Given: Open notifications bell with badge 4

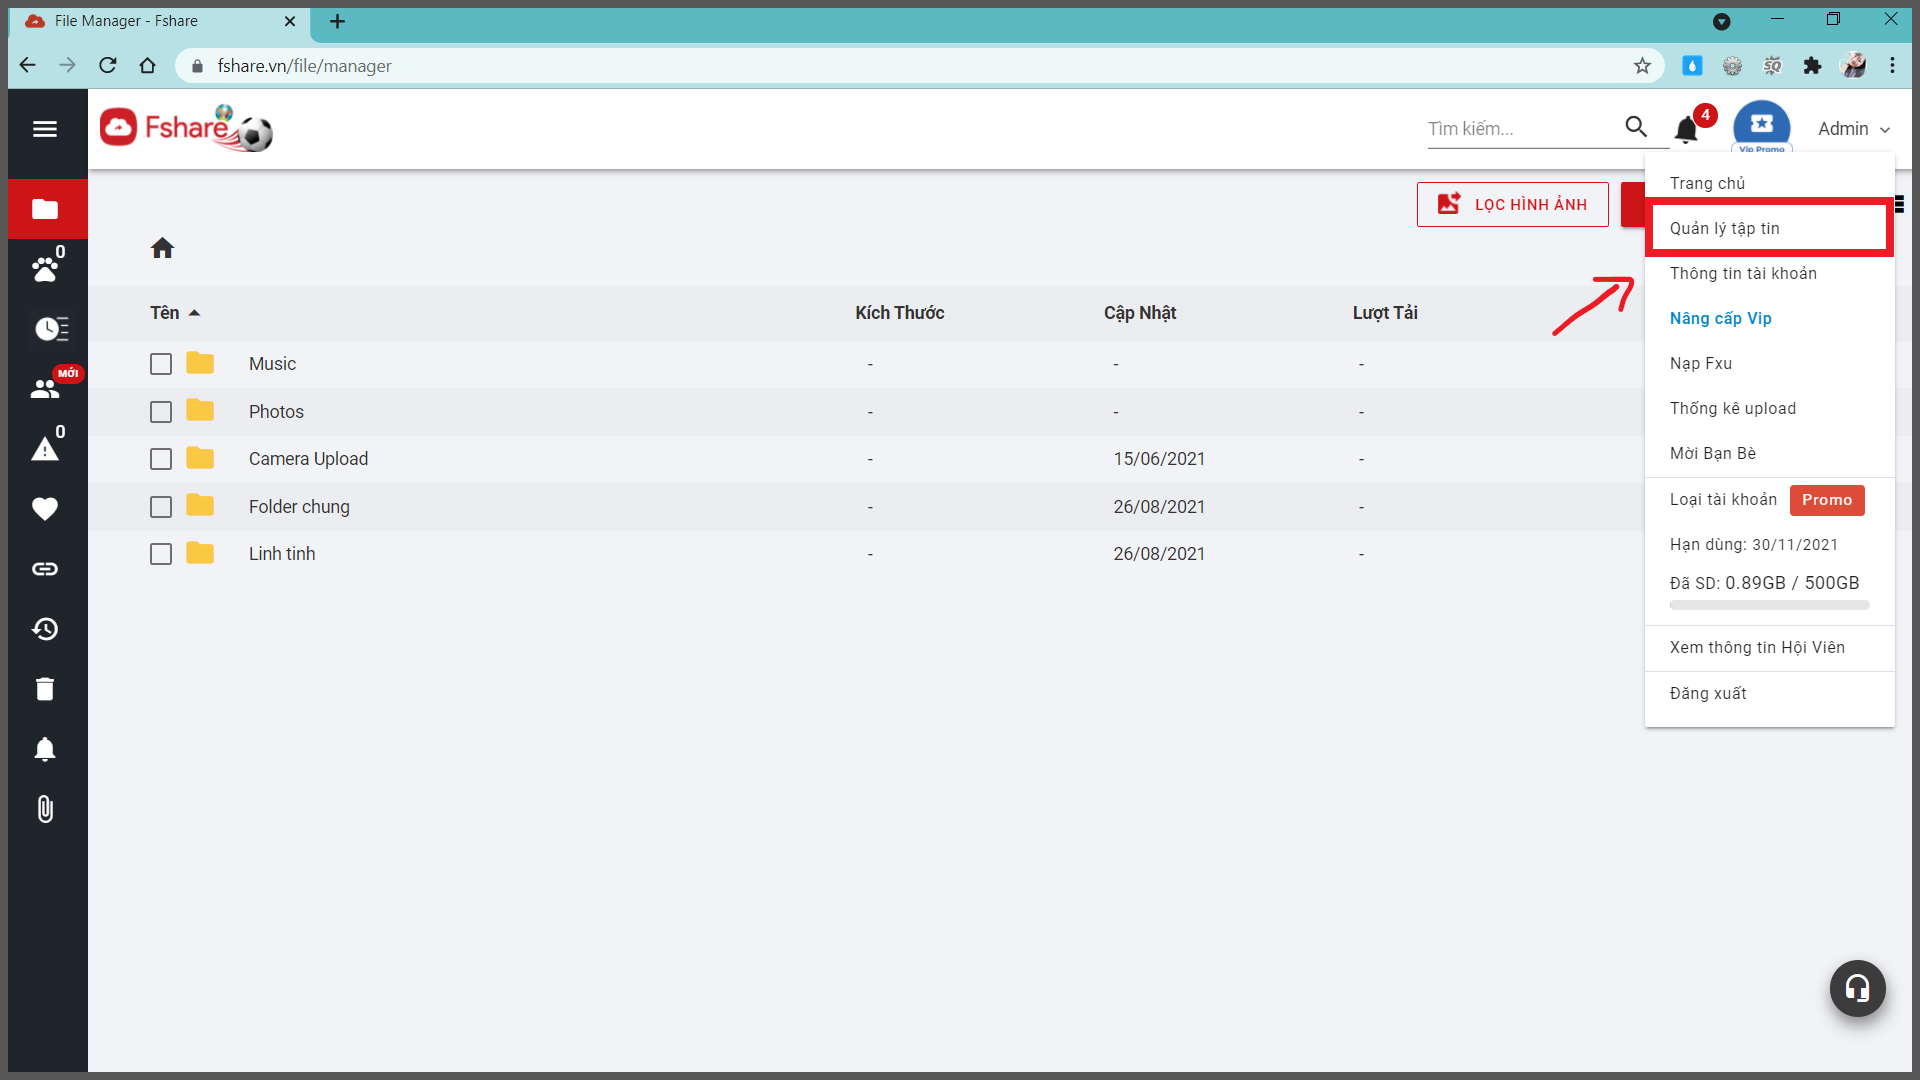Looking at the screenshot, I should (x=1687, y=129).
